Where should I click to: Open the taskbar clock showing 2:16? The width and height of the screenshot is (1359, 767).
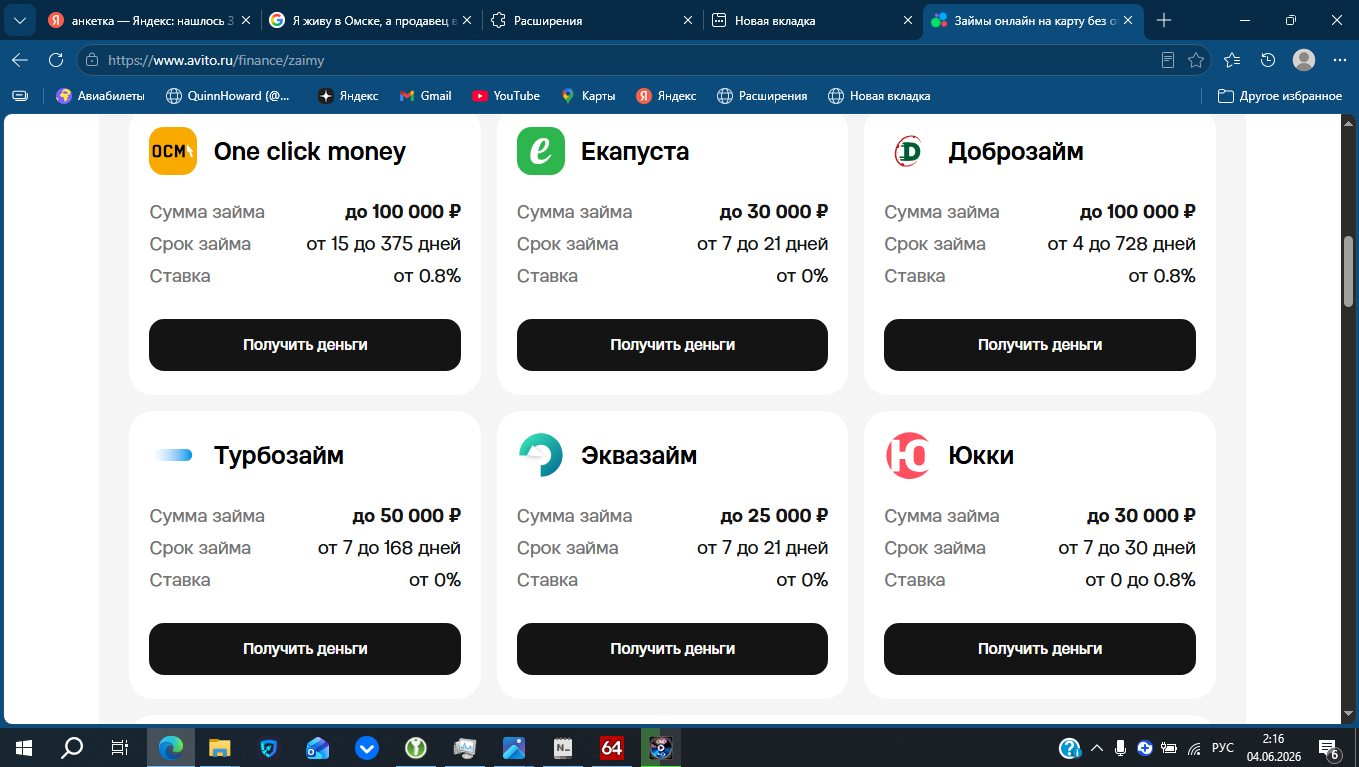(1273, 747)
